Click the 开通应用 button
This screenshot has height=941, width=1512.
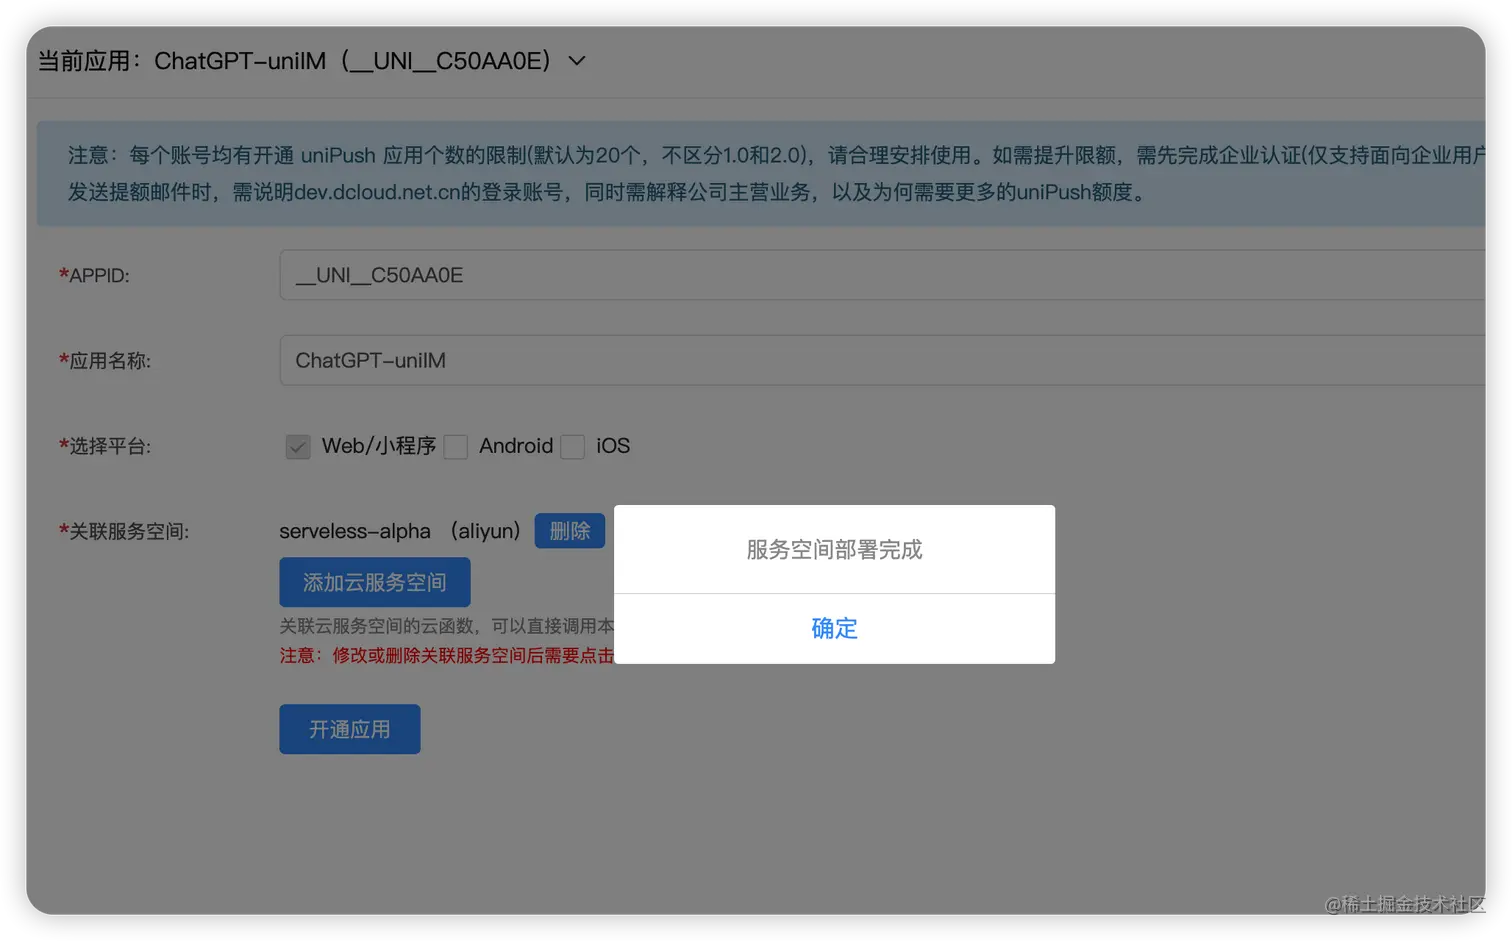click(350, 729)
